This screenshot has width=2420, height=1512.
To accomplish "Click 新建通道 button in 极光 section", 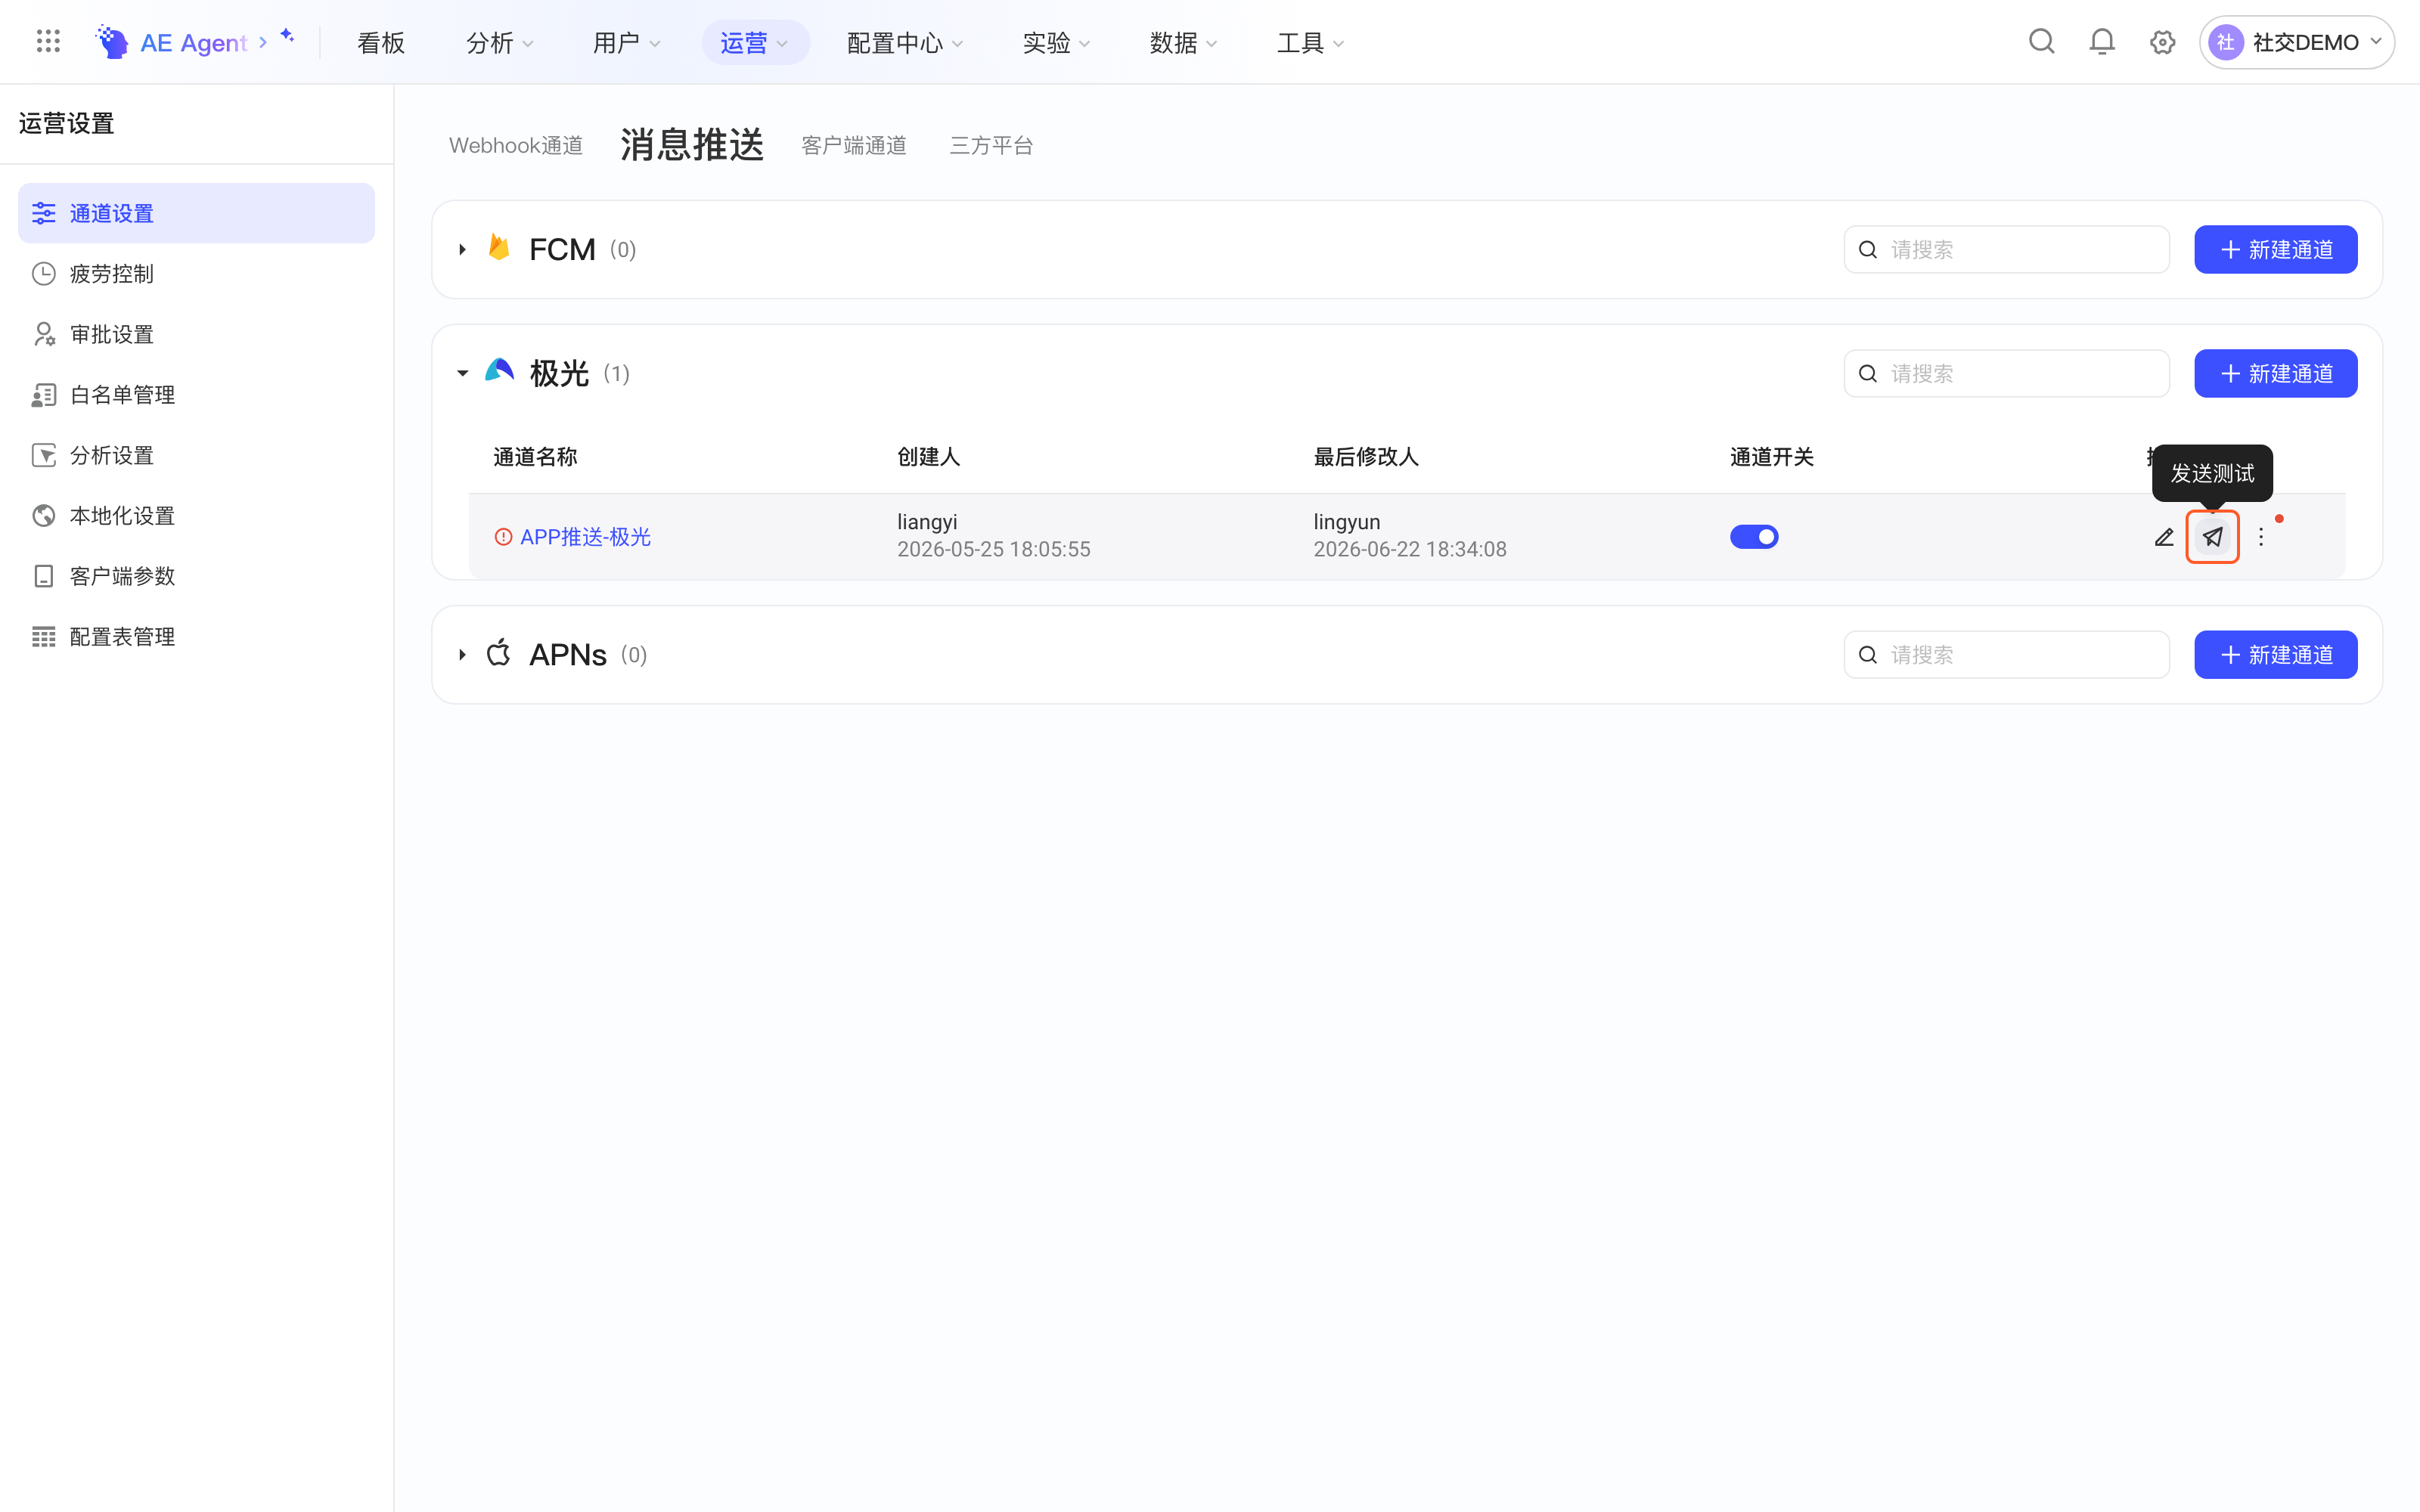I will [x=2276, y=373].
